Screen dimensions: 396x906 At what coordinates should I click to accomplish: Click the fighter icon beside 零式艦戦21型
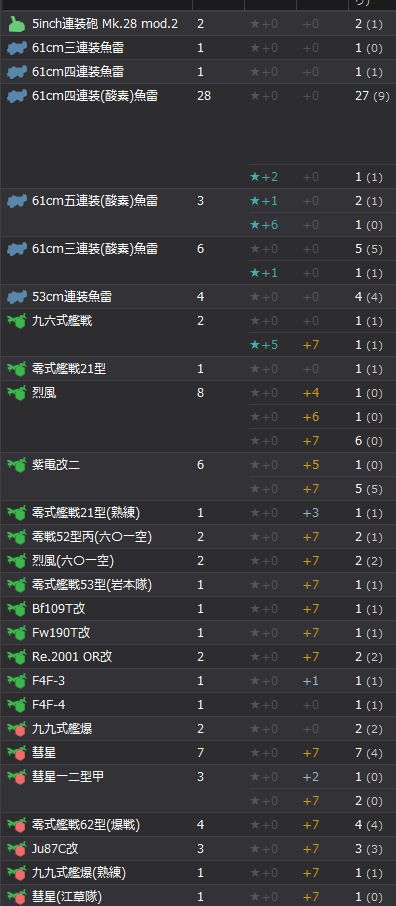click(17, 369)
